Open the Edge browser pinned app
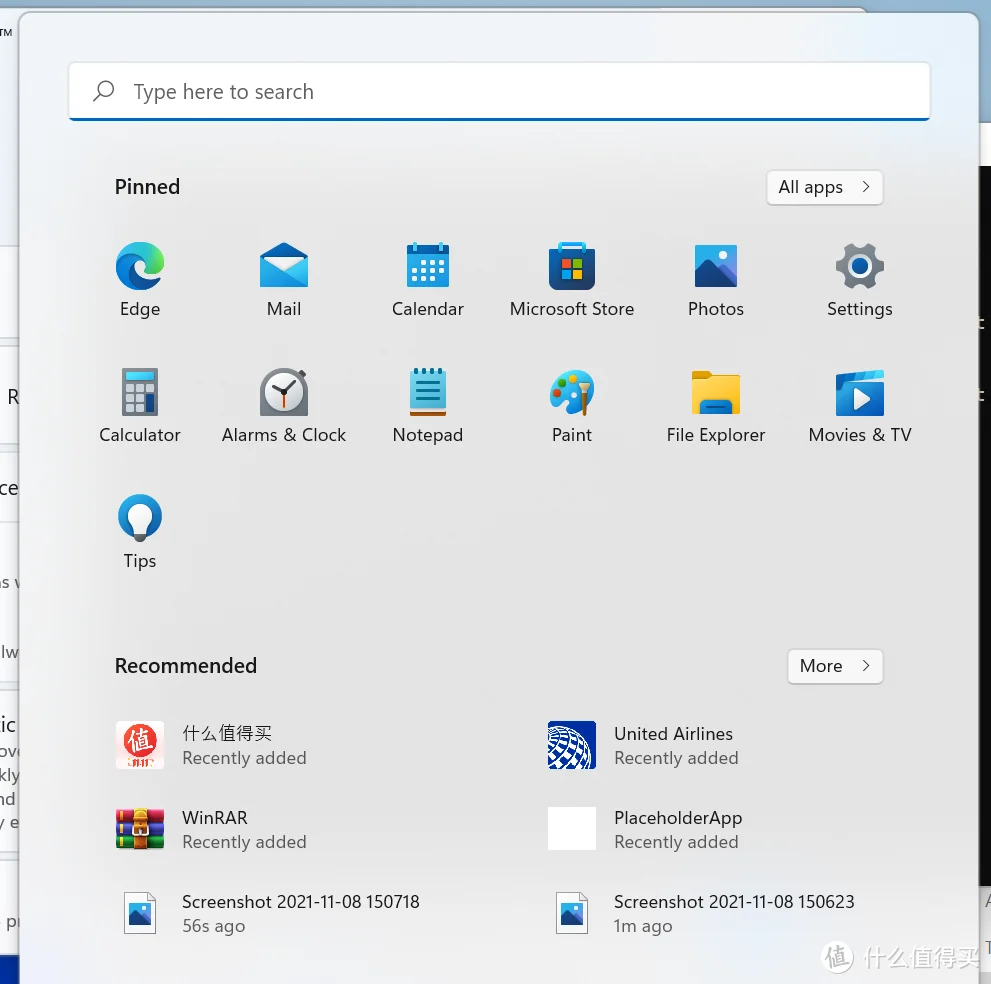 pyautogui.click(x=140, y=280)
